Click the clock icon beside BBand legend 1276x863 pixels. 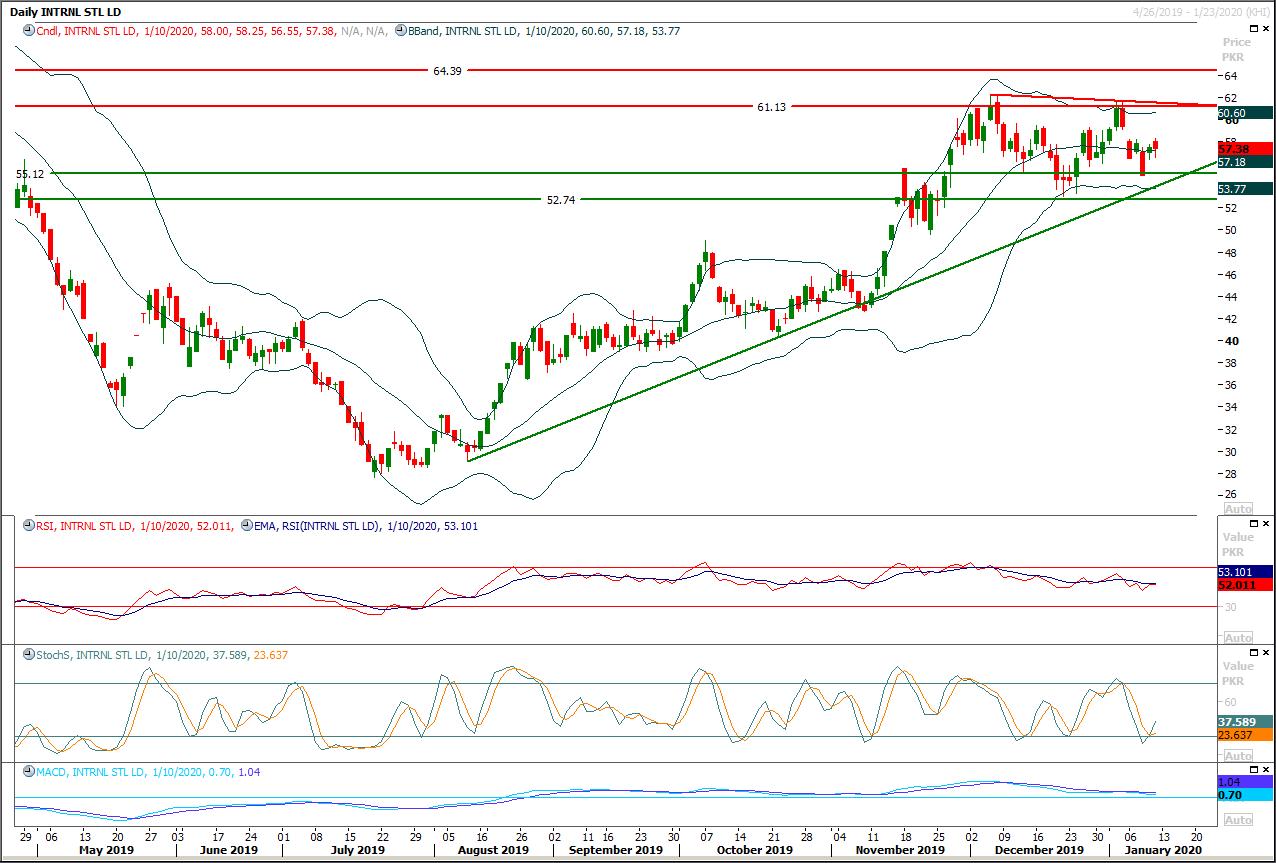coord(401,31)
